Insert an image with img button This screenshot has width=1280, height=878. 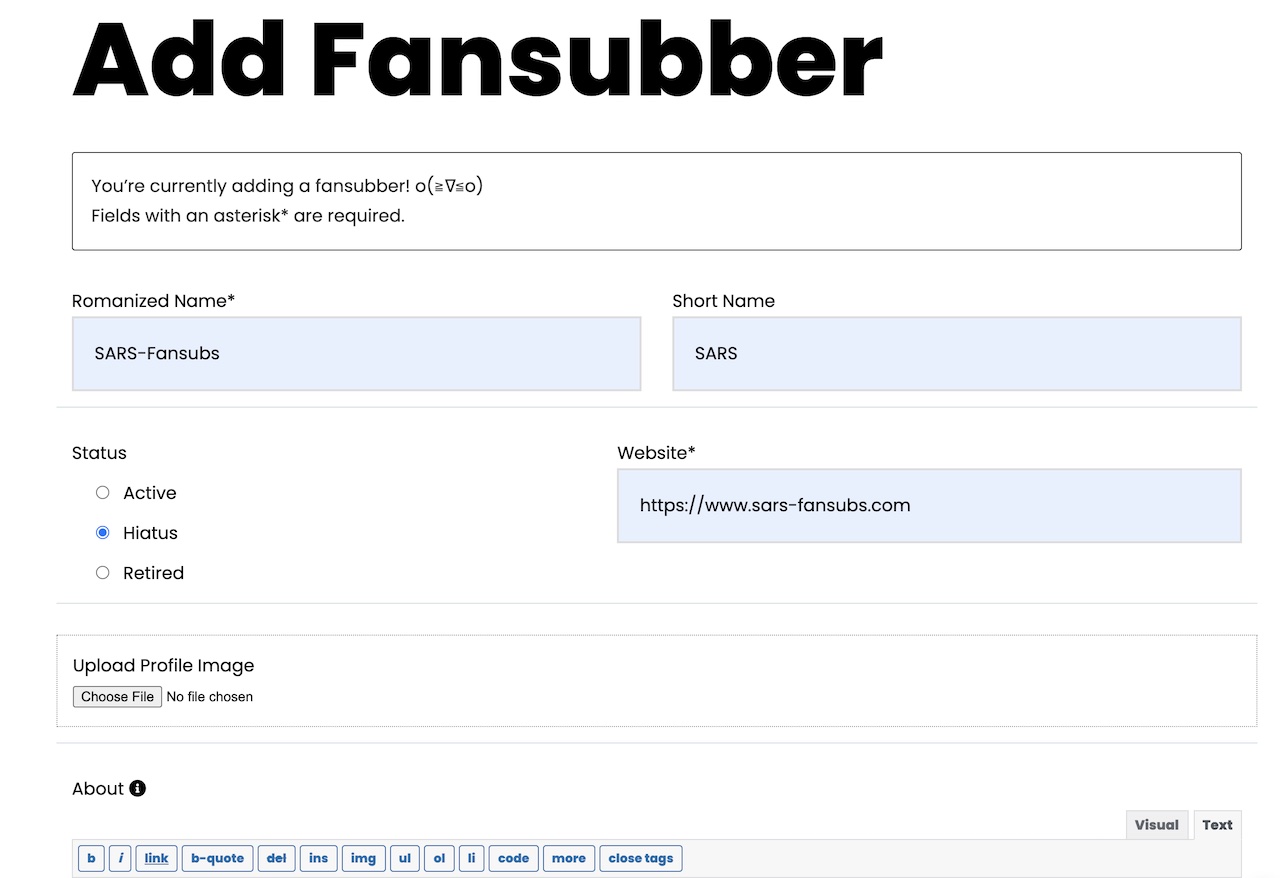pos(364,858)
